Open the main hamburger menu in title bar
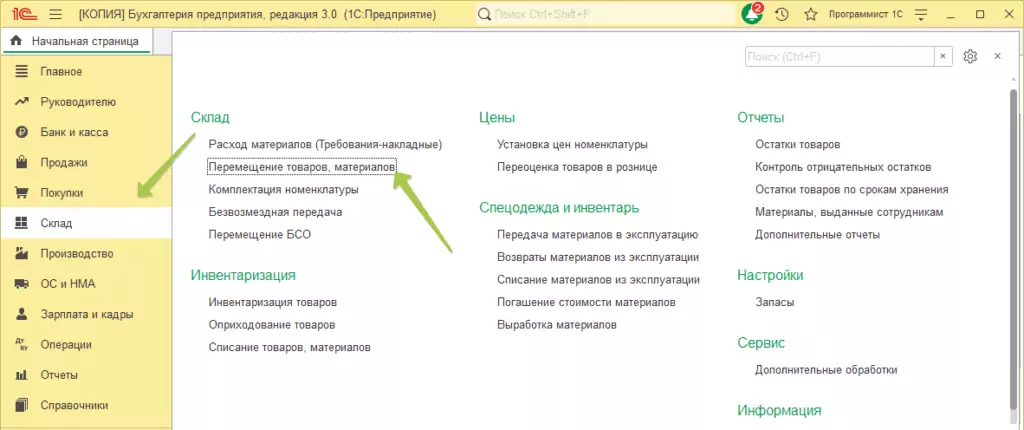 click(54, 15)
